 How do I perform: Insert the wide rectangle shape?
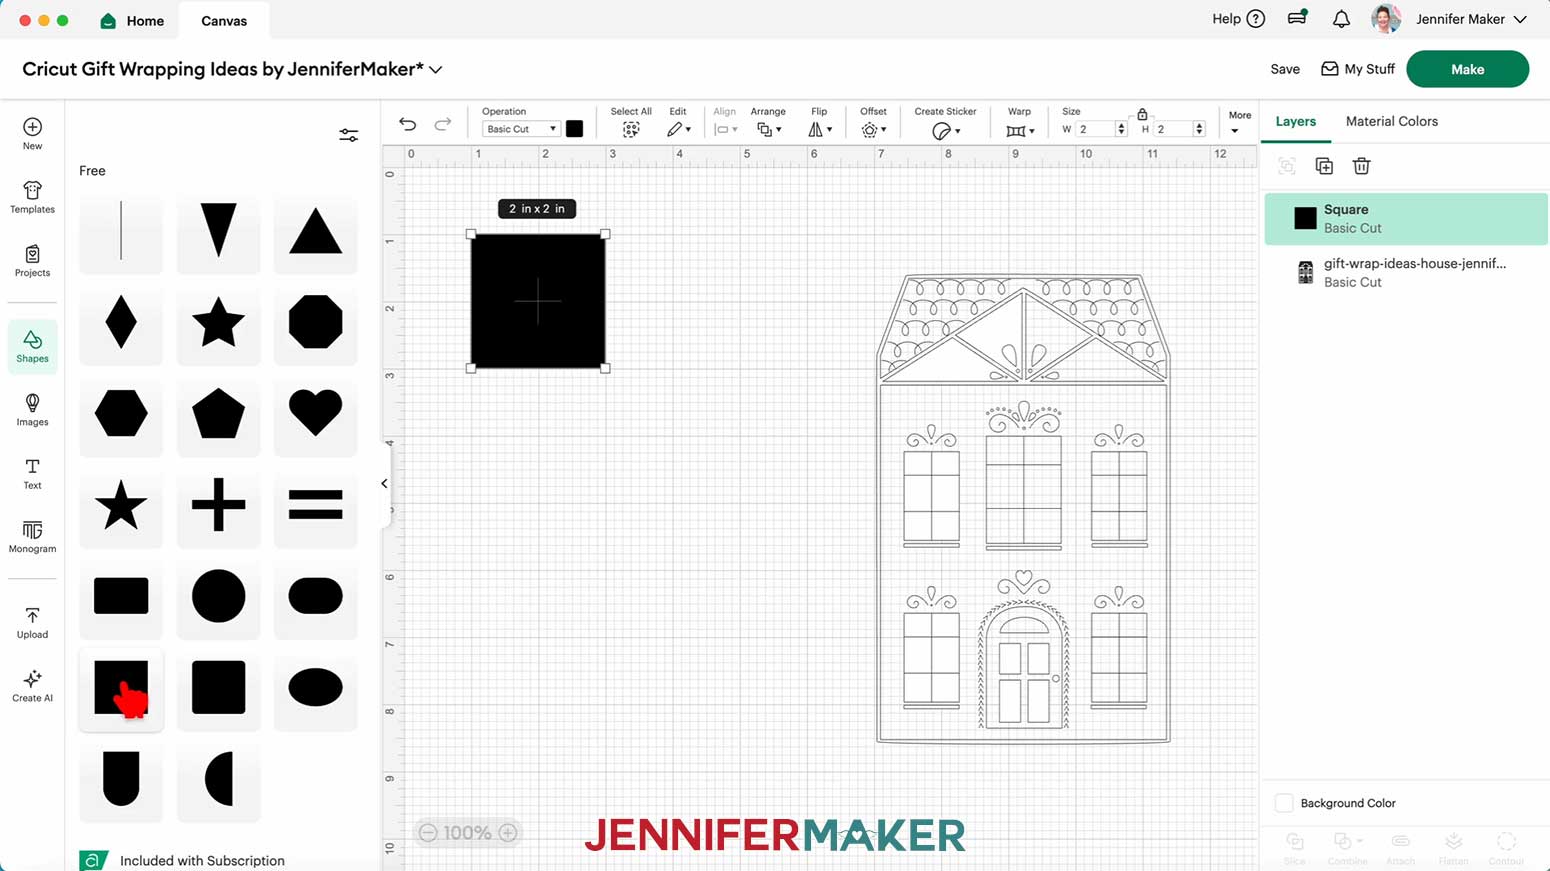(x=121, y=596)
